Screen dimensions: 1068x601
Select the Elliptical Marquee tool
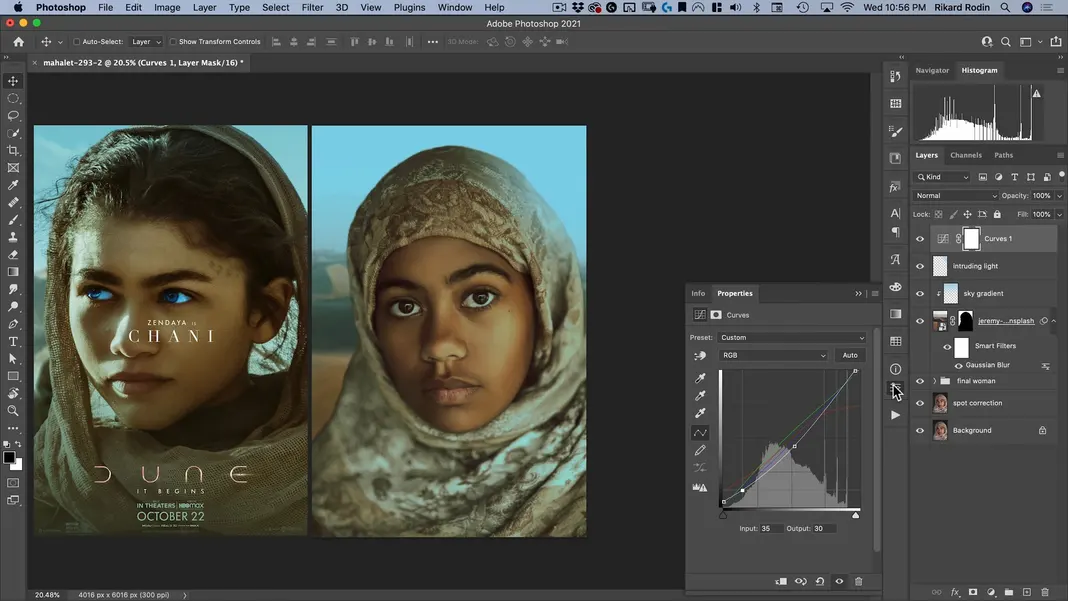(13, 99)
